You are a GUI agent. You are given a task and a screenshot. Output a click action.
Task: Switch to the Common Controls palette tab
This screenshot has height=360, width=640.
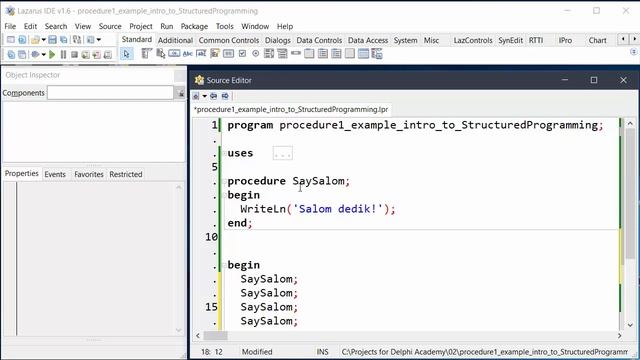[229, 40]
